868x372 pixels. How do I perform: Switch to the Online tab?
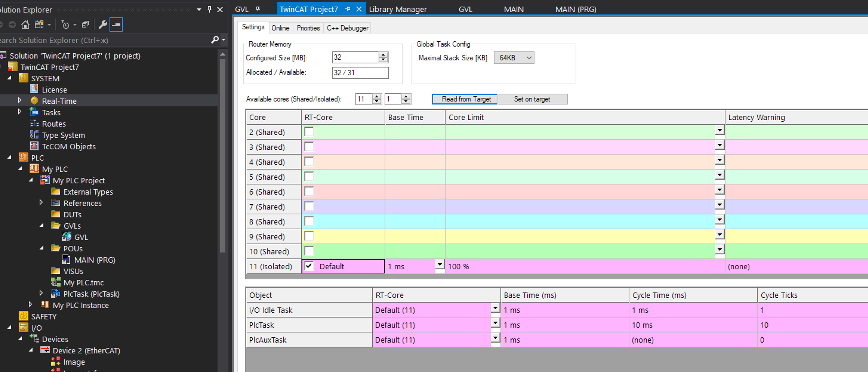281,28
